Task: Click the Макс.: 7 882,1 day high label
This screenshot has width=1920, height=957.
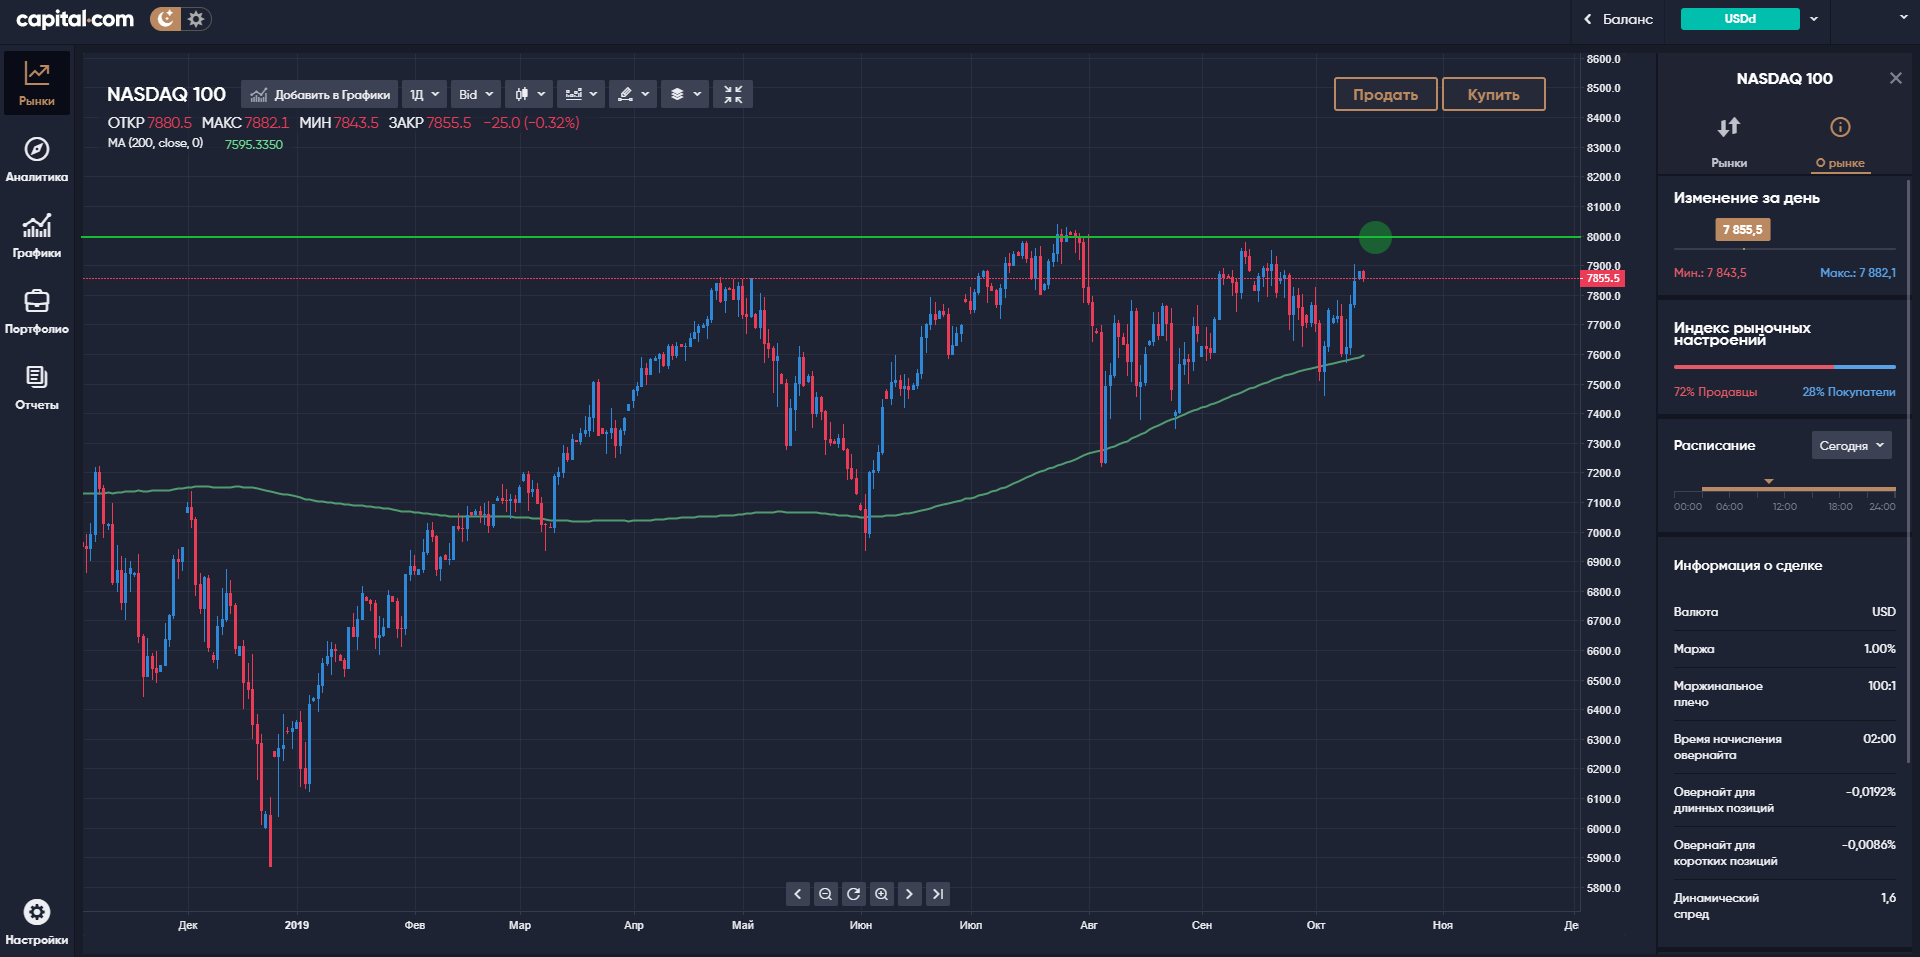Action: pos(1858,273)
